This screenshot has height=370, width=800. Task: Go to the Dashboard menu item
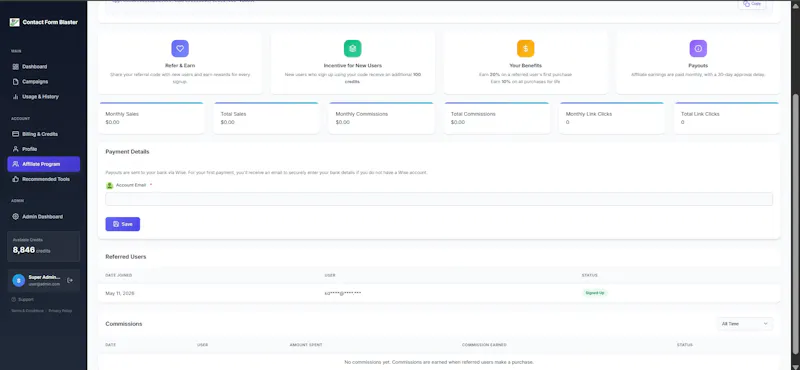pyautogui.click(x=43, y=67)
